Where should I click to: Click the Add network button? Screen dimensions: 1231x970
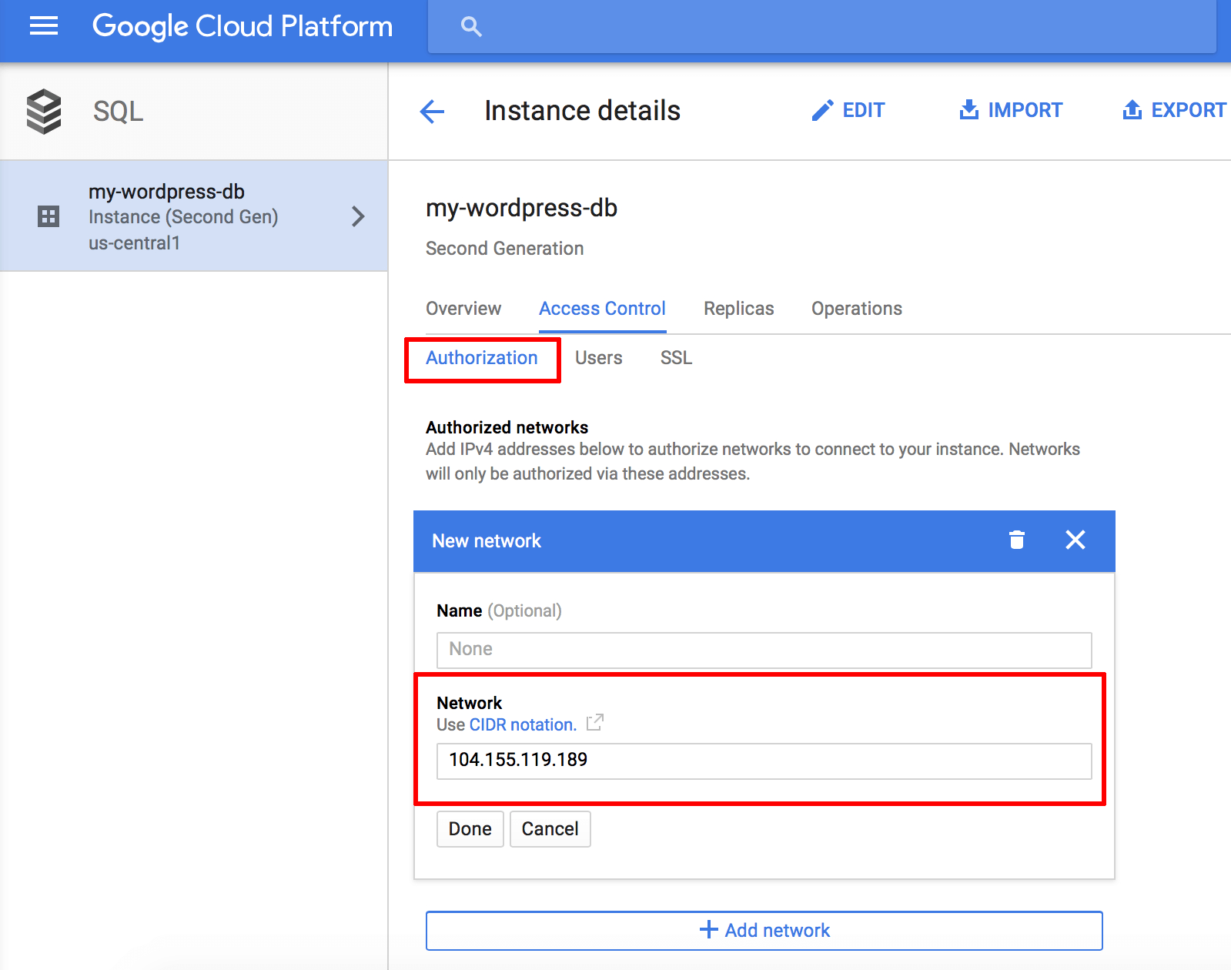tap(764, 930)
